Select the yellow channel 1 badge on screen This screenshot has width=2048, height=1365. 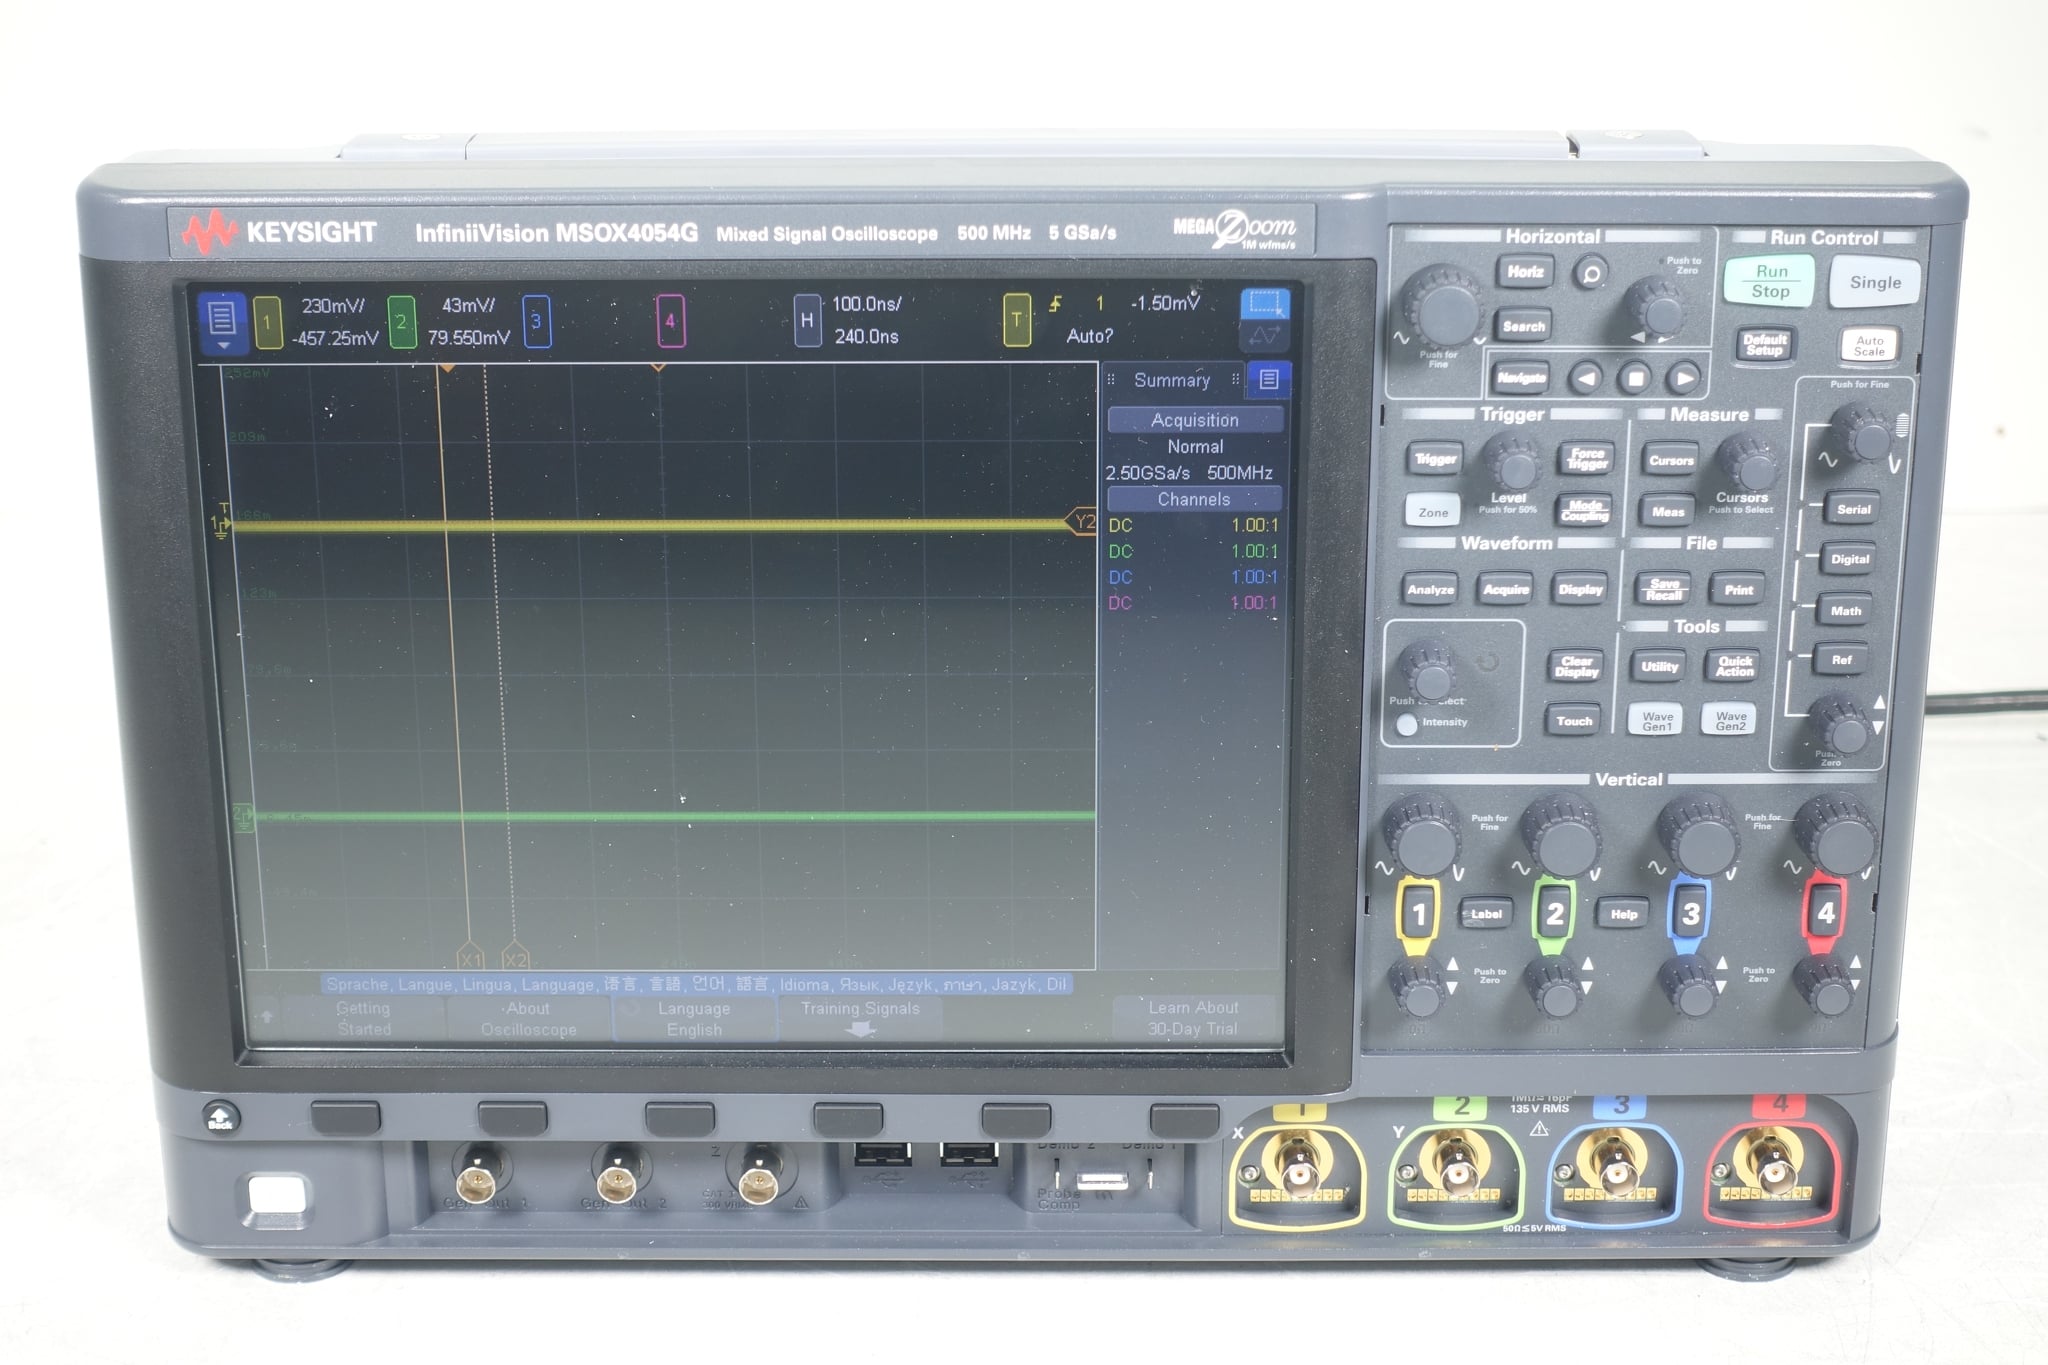click(x=267, y=323)
